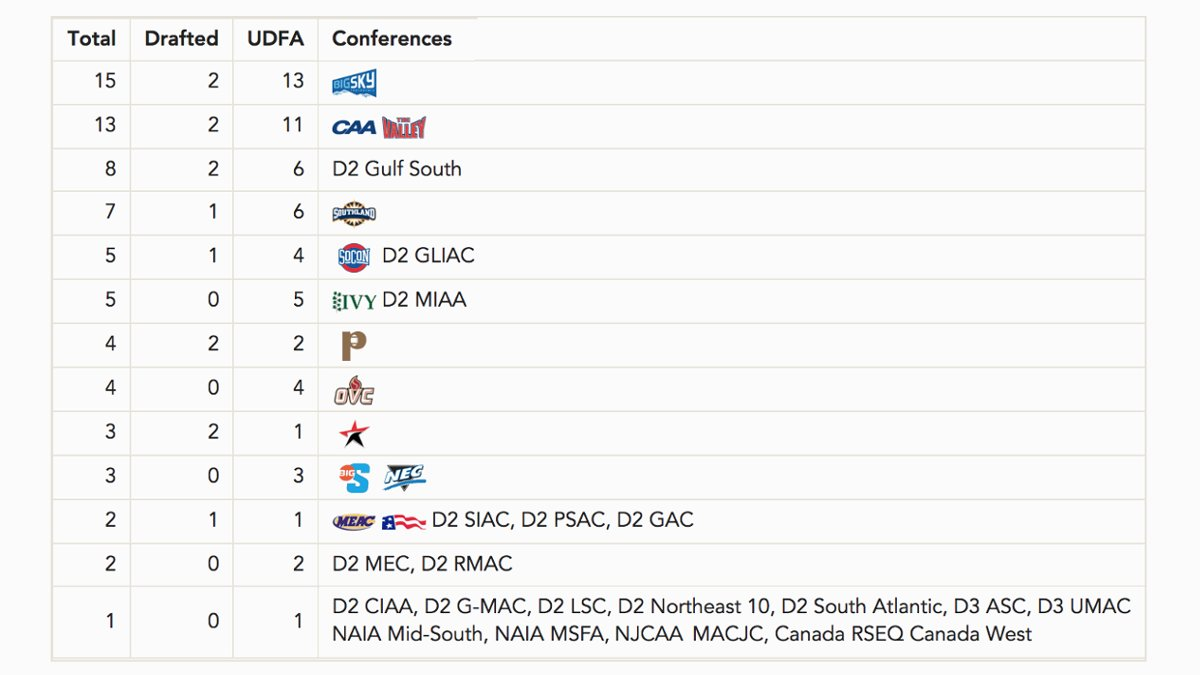Open the NEC conference logo

click(405, 478)
